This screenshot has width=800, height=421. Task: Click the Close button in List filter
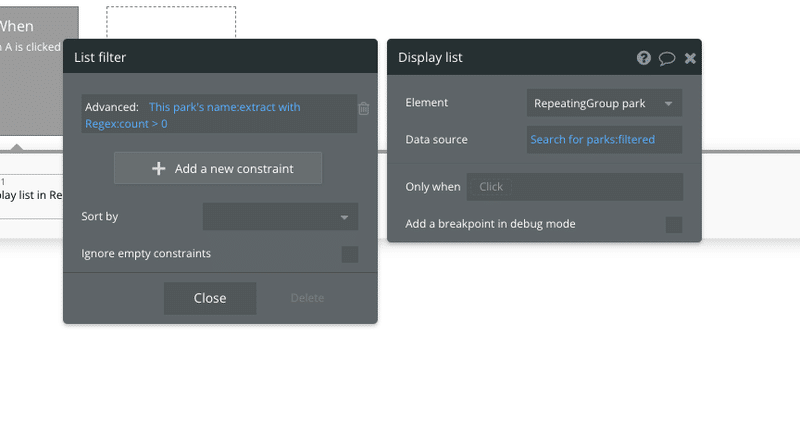210,298
